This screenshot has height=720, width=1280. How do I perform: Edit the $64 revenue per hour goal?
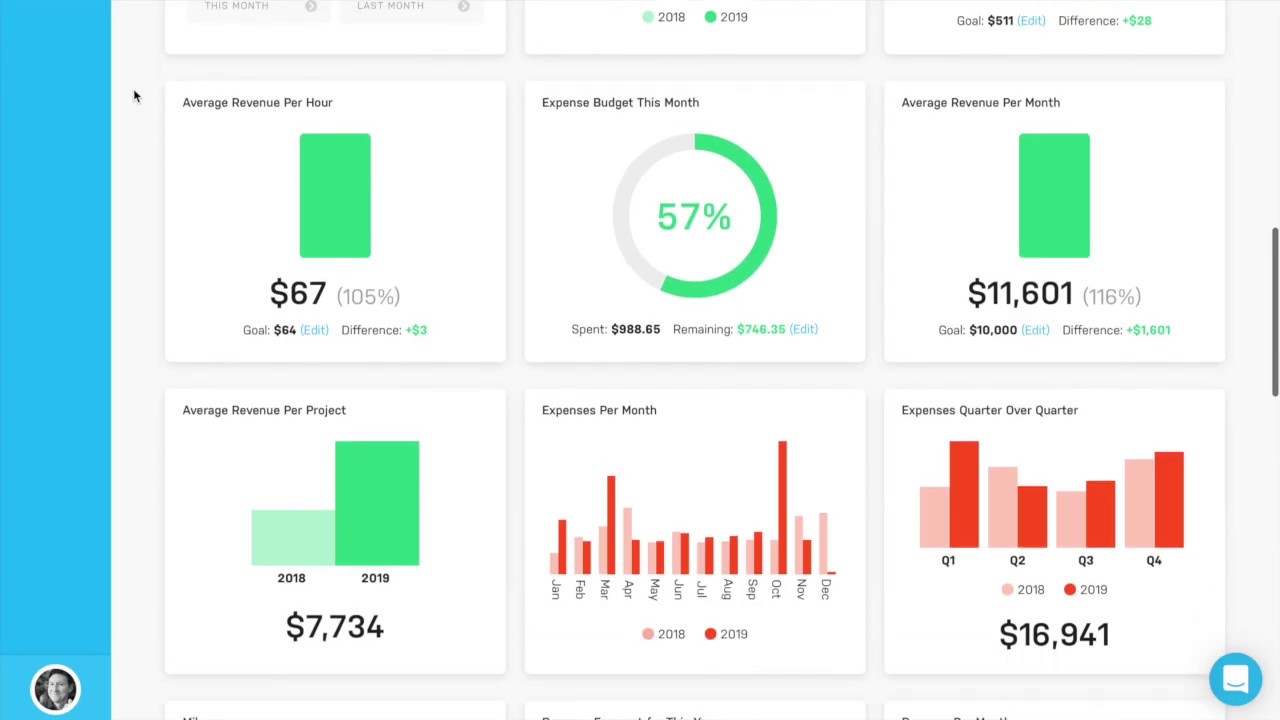coord(314,330)
